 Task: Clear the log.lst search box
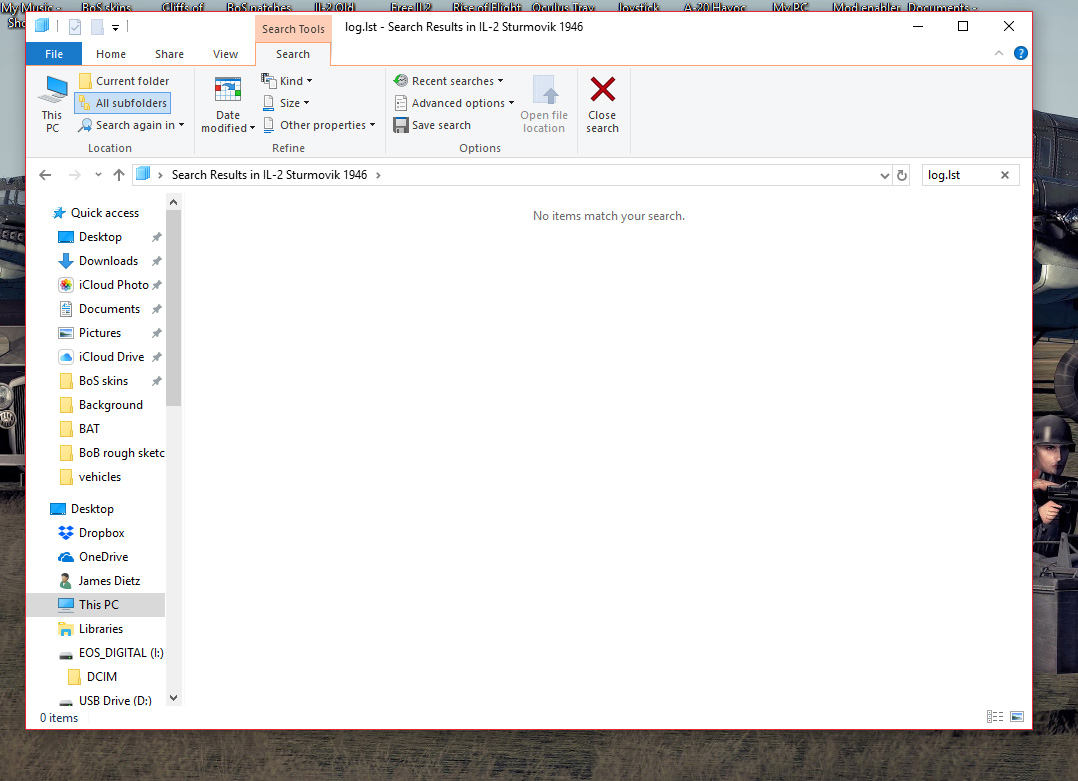(1004, 175)
